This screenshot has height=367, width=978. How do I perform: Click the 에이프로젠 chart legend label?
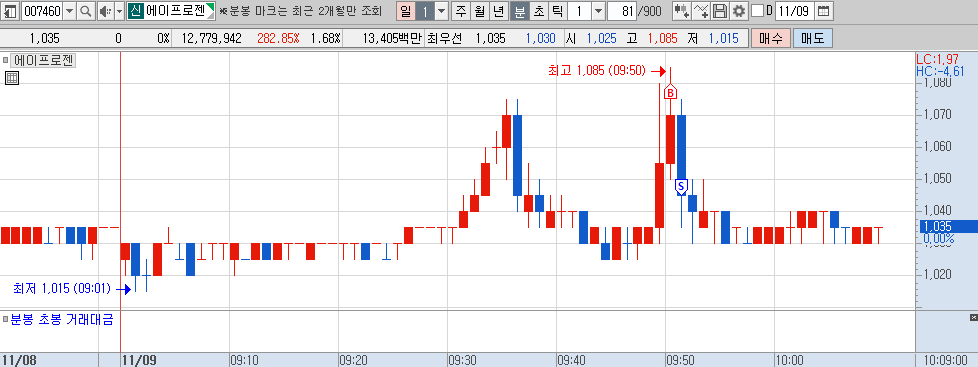pyautogui.click(x=43, y=61)
